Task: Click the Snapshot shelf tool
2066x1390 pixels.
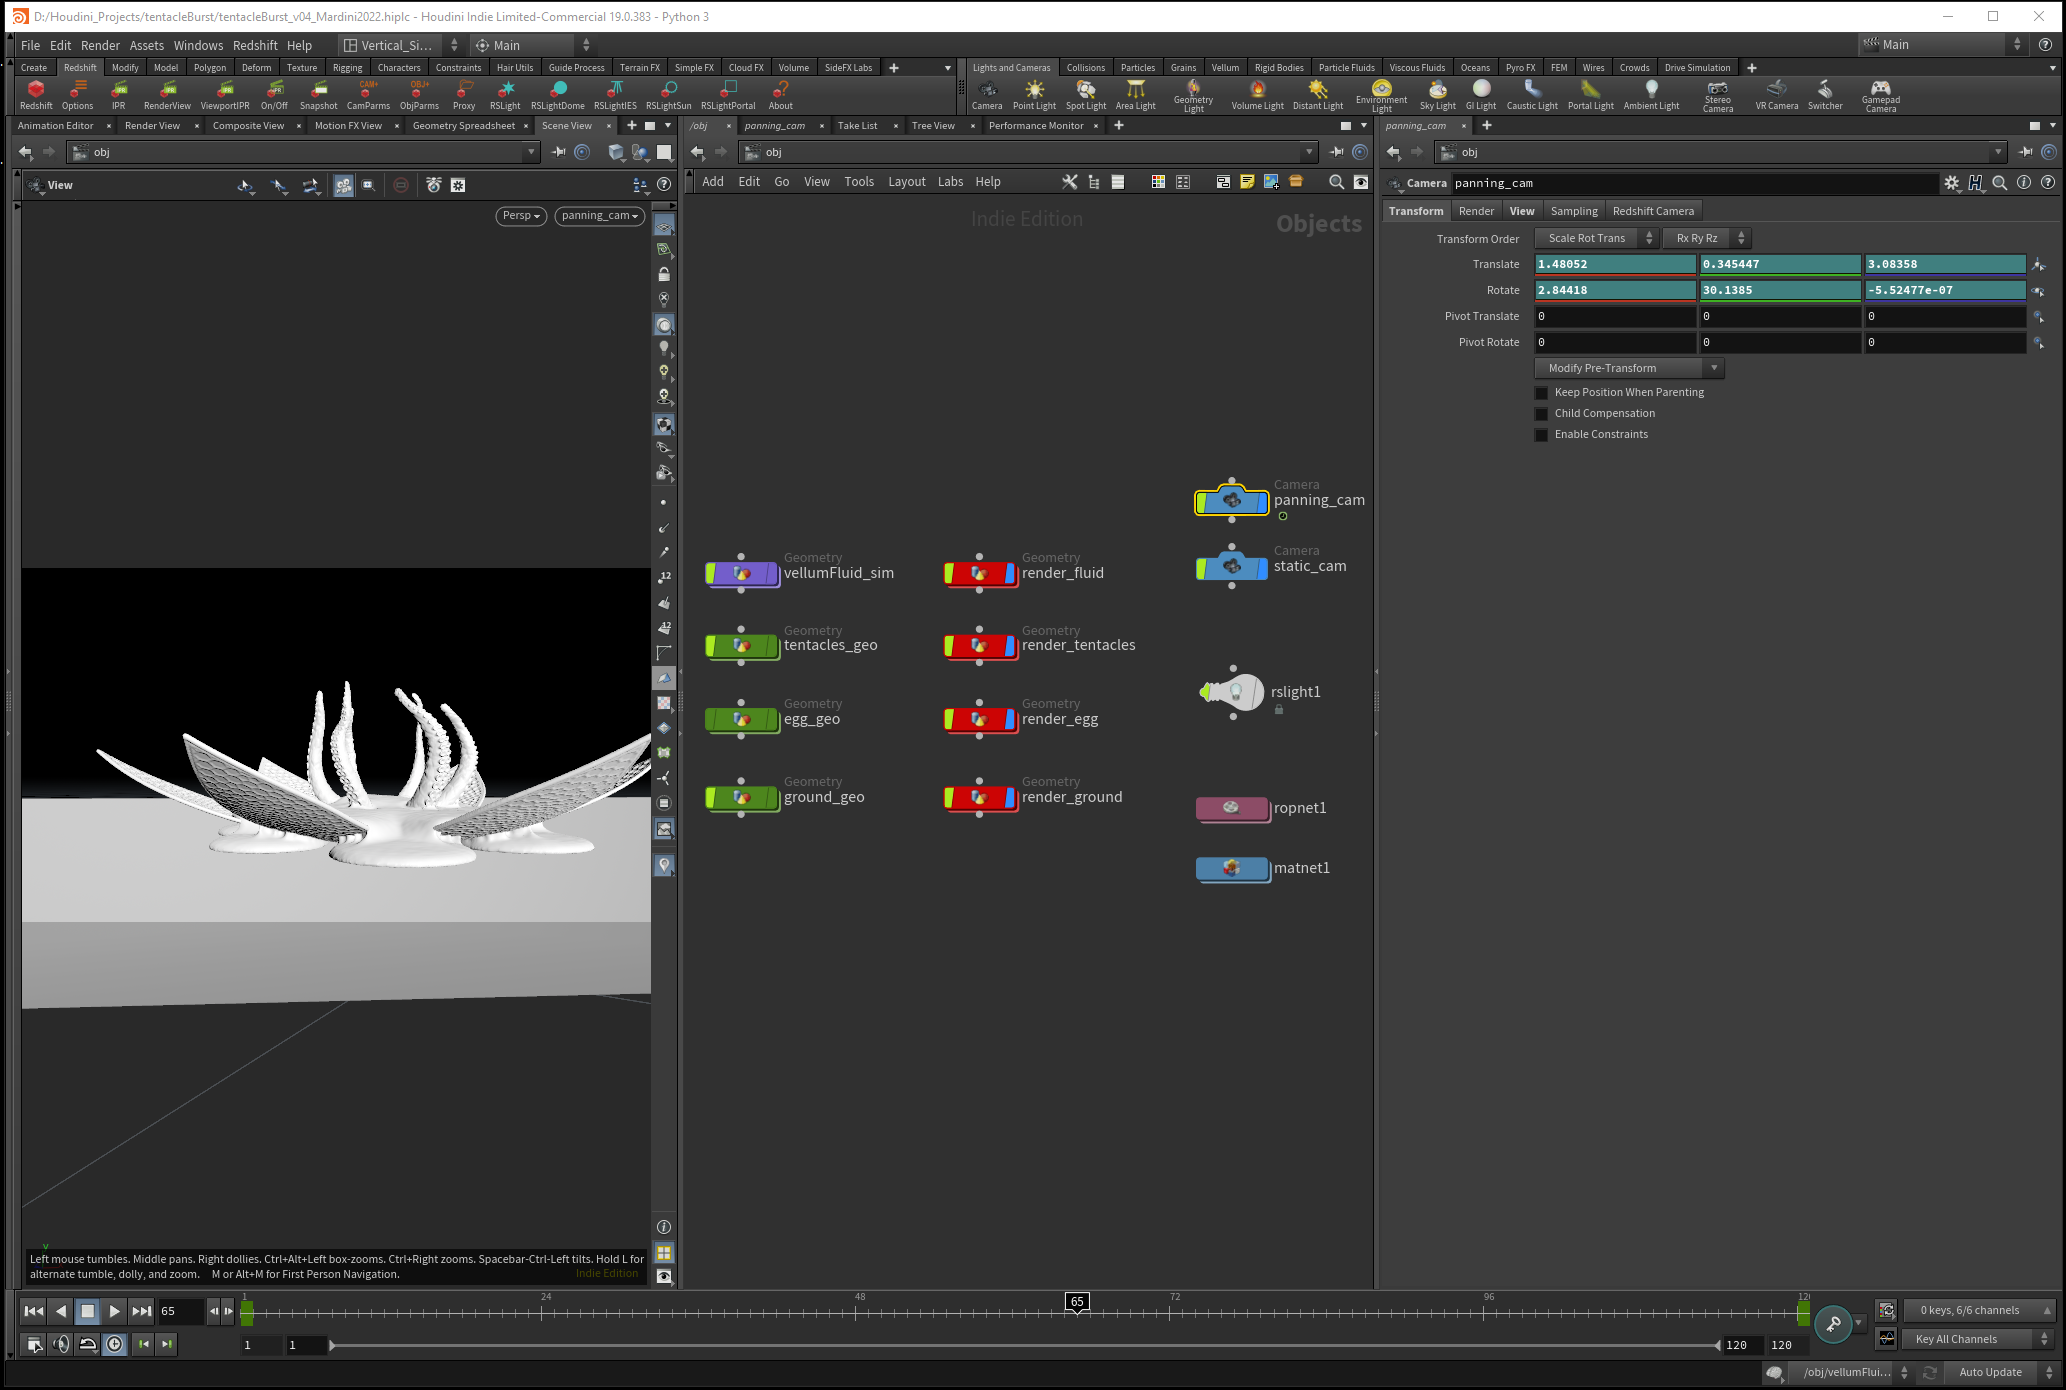Action: [318, 95]
